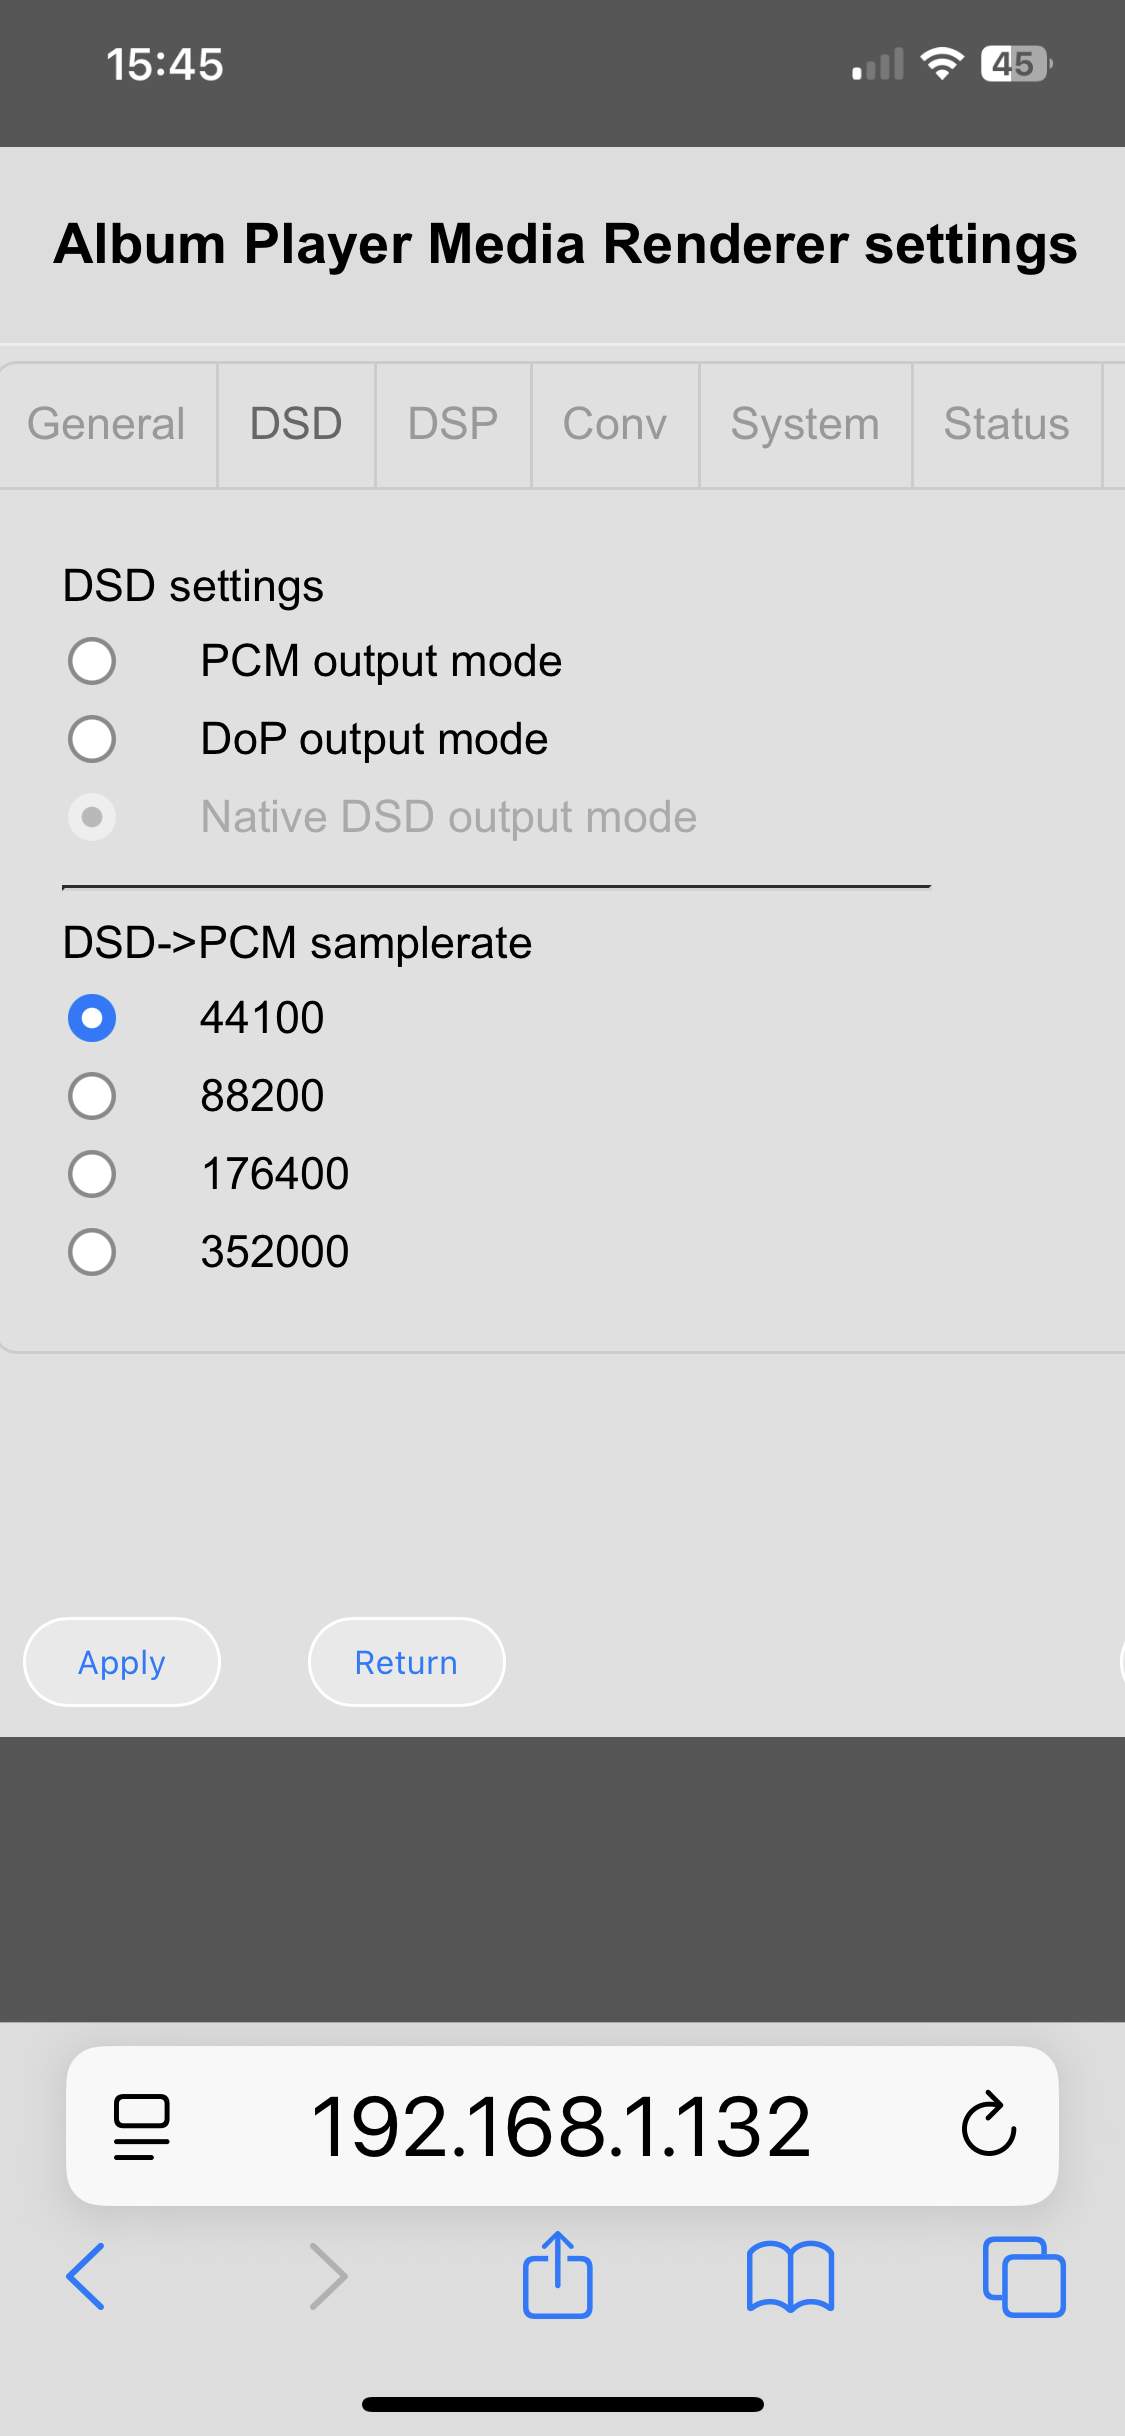The width and height of the screenshot is (1125, 2436).
Task: Tap the Safari back arrow
Action: 86,2277
